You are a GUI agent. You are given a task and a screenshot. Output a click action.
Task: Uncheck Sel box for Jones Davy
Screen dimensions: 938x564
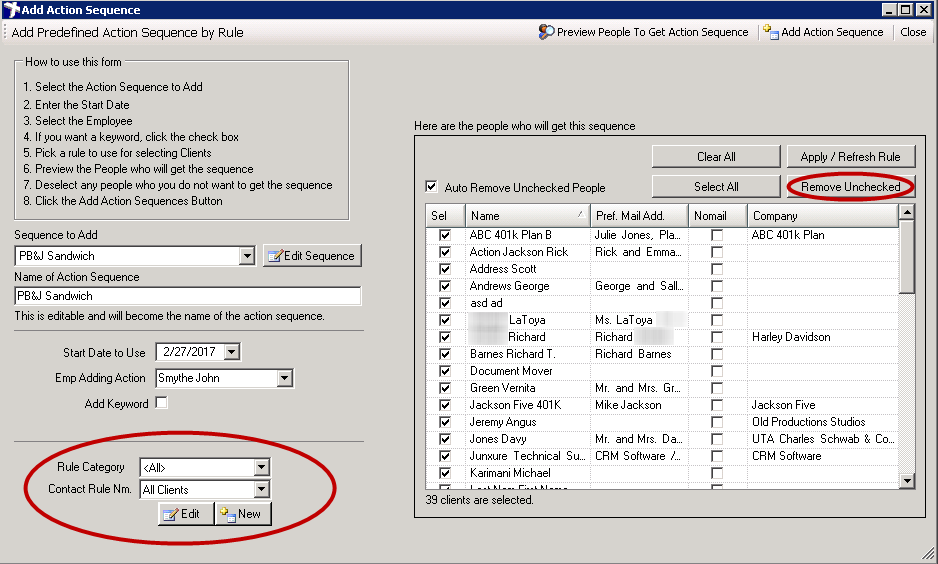[445, 439]
